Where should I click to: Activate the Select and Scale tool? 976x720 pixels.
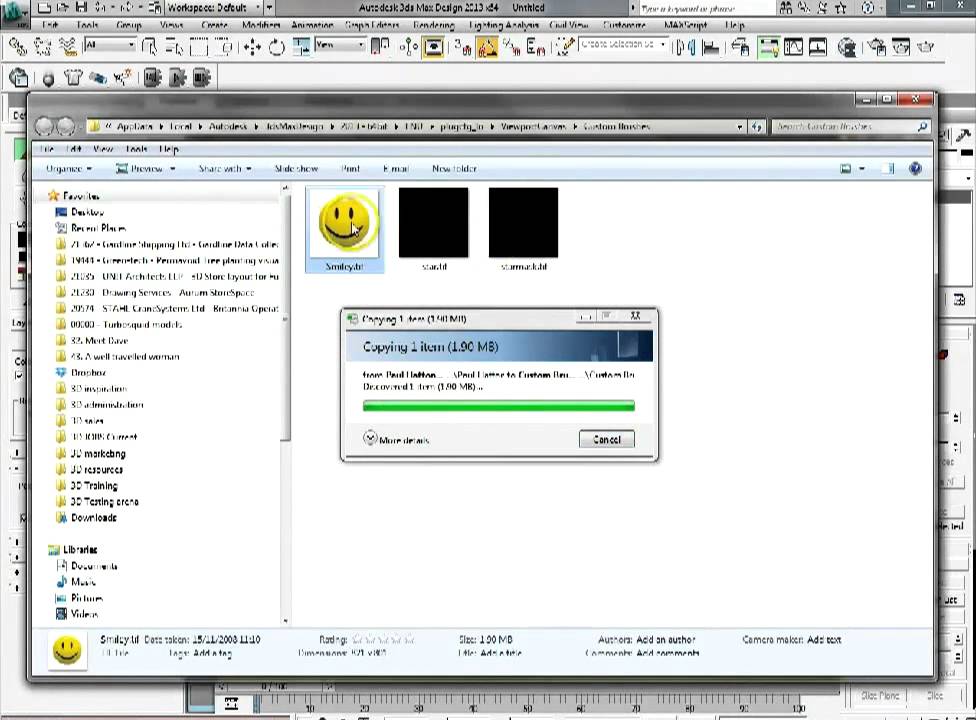301,47
